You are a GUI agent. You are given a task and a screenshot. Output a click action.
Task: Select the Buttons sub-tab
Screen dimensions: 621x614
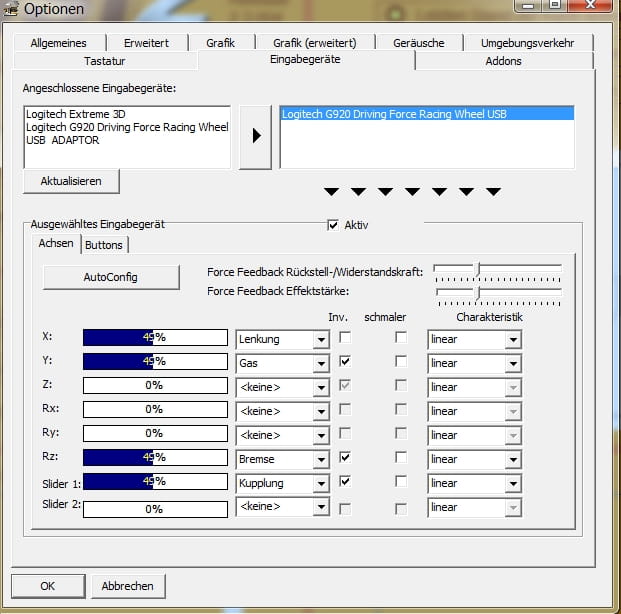[104, 244]
